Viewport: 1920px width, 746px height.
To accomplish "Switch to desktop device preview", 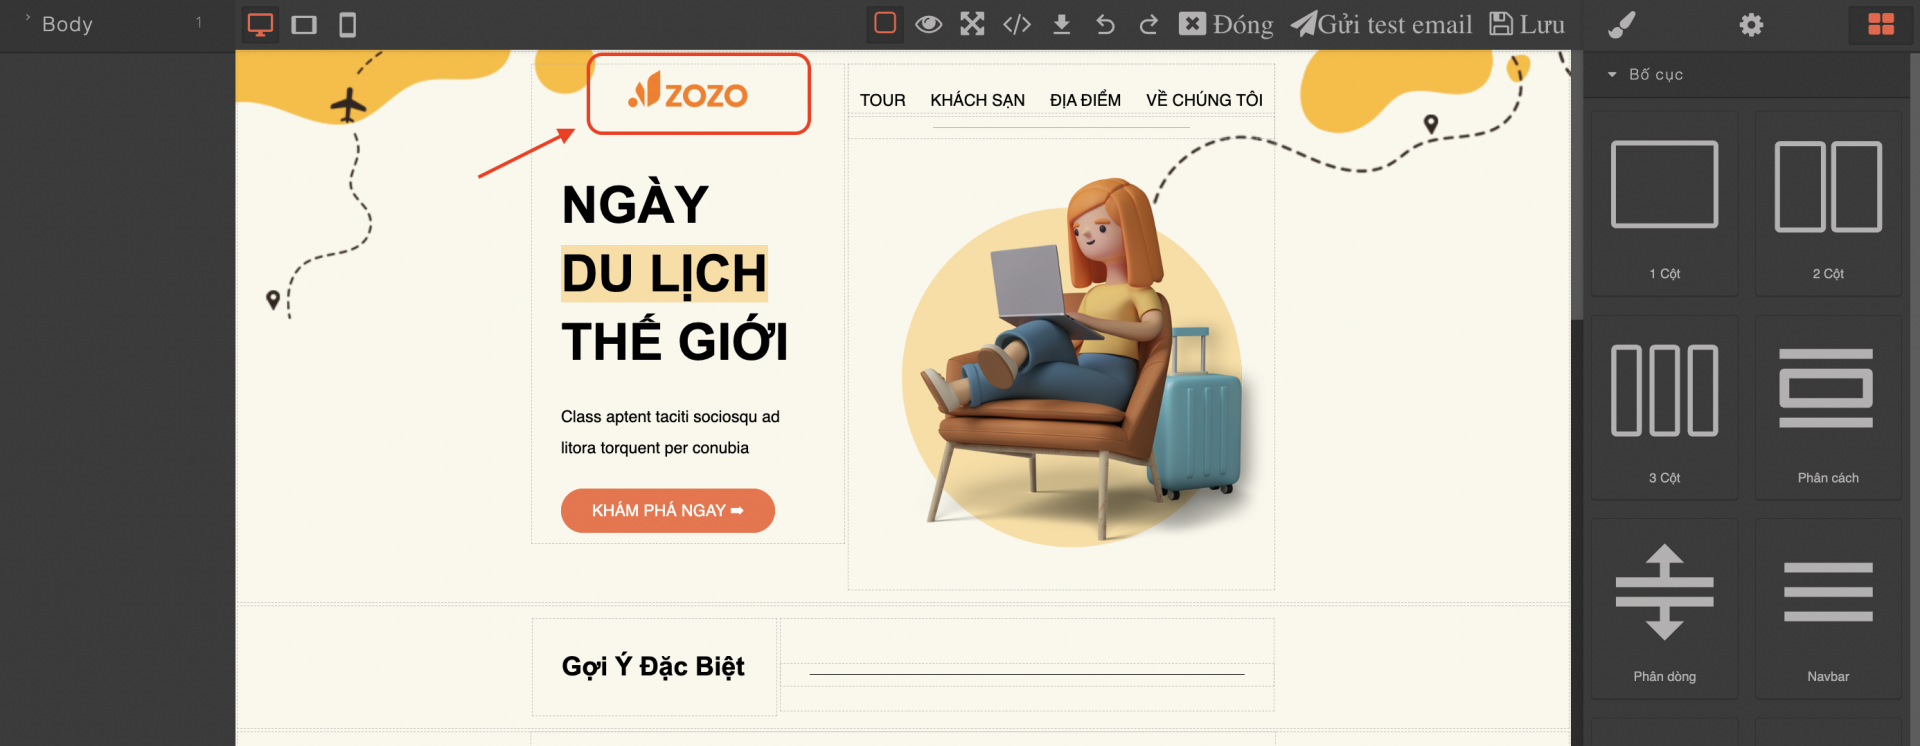I will click(260, 24).
